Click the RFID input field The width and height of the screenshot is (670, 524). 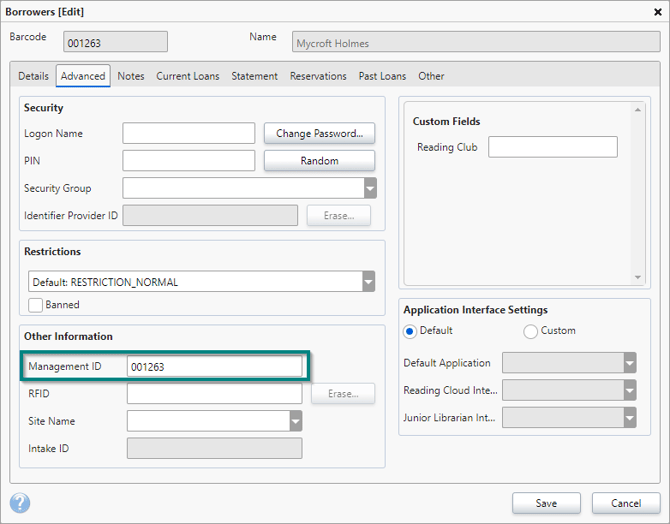(x=215, y=394)
